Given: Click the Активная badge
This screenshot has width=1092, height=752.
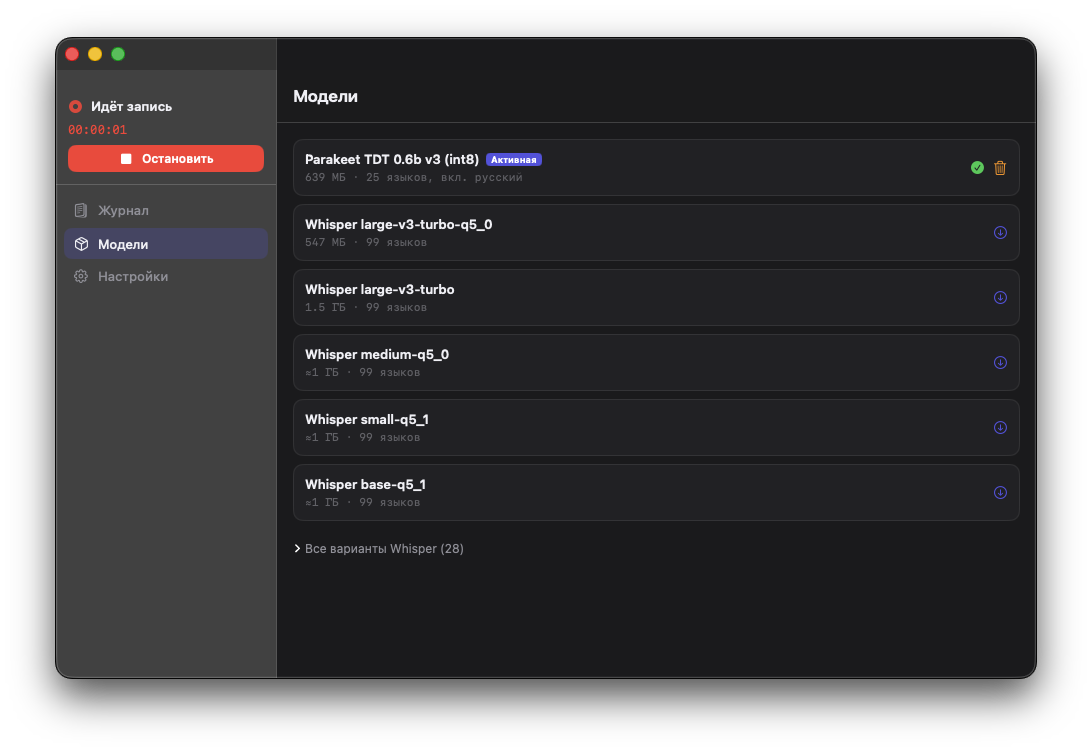Looking at the screenshot, I should pyautogui.click(x=514, y=159).
